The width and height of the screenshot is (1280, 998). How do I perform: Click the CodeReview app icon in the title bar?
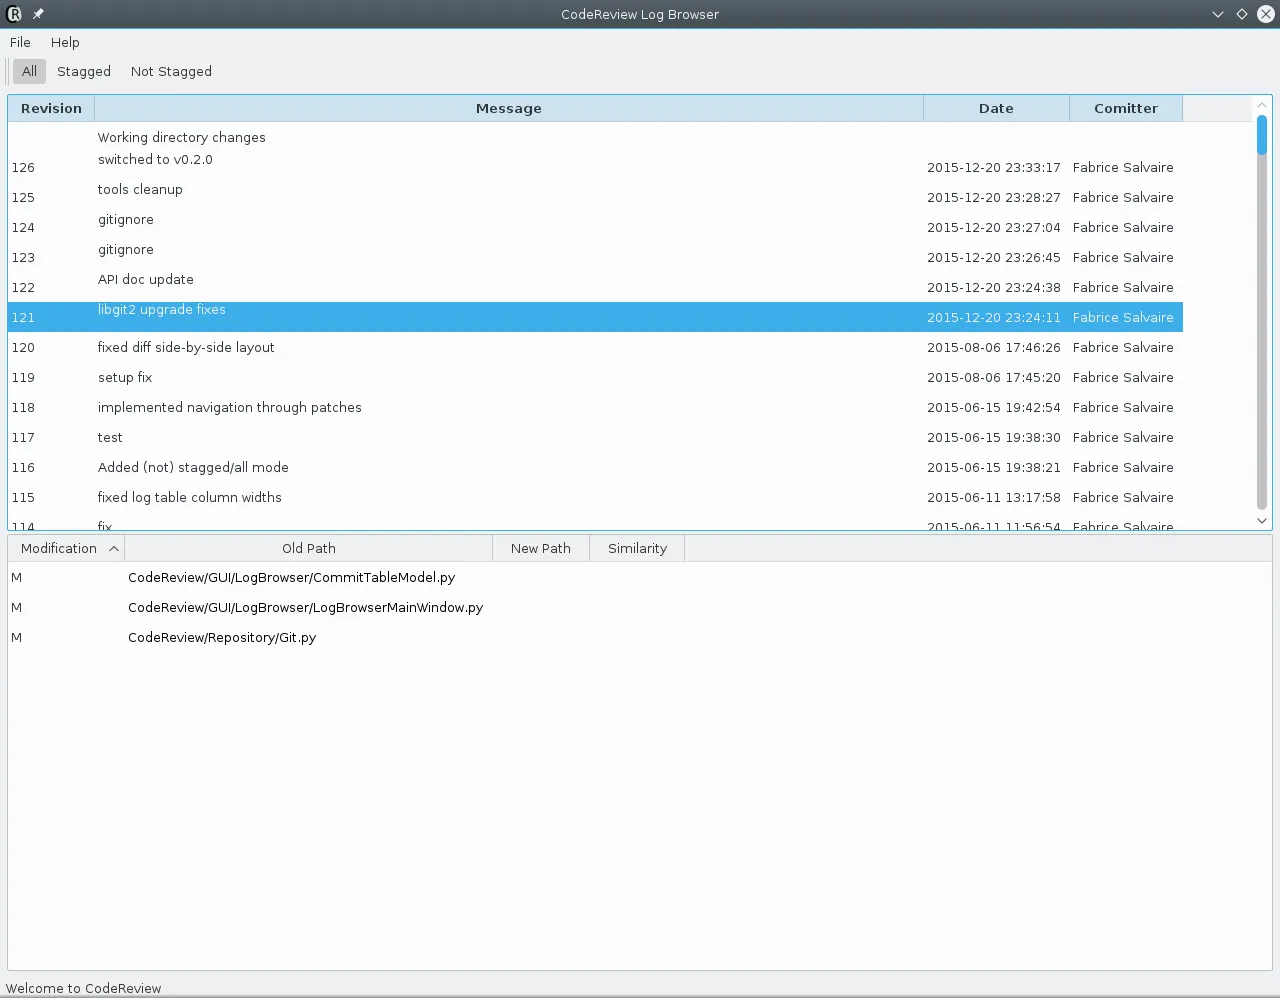(14, 14)
